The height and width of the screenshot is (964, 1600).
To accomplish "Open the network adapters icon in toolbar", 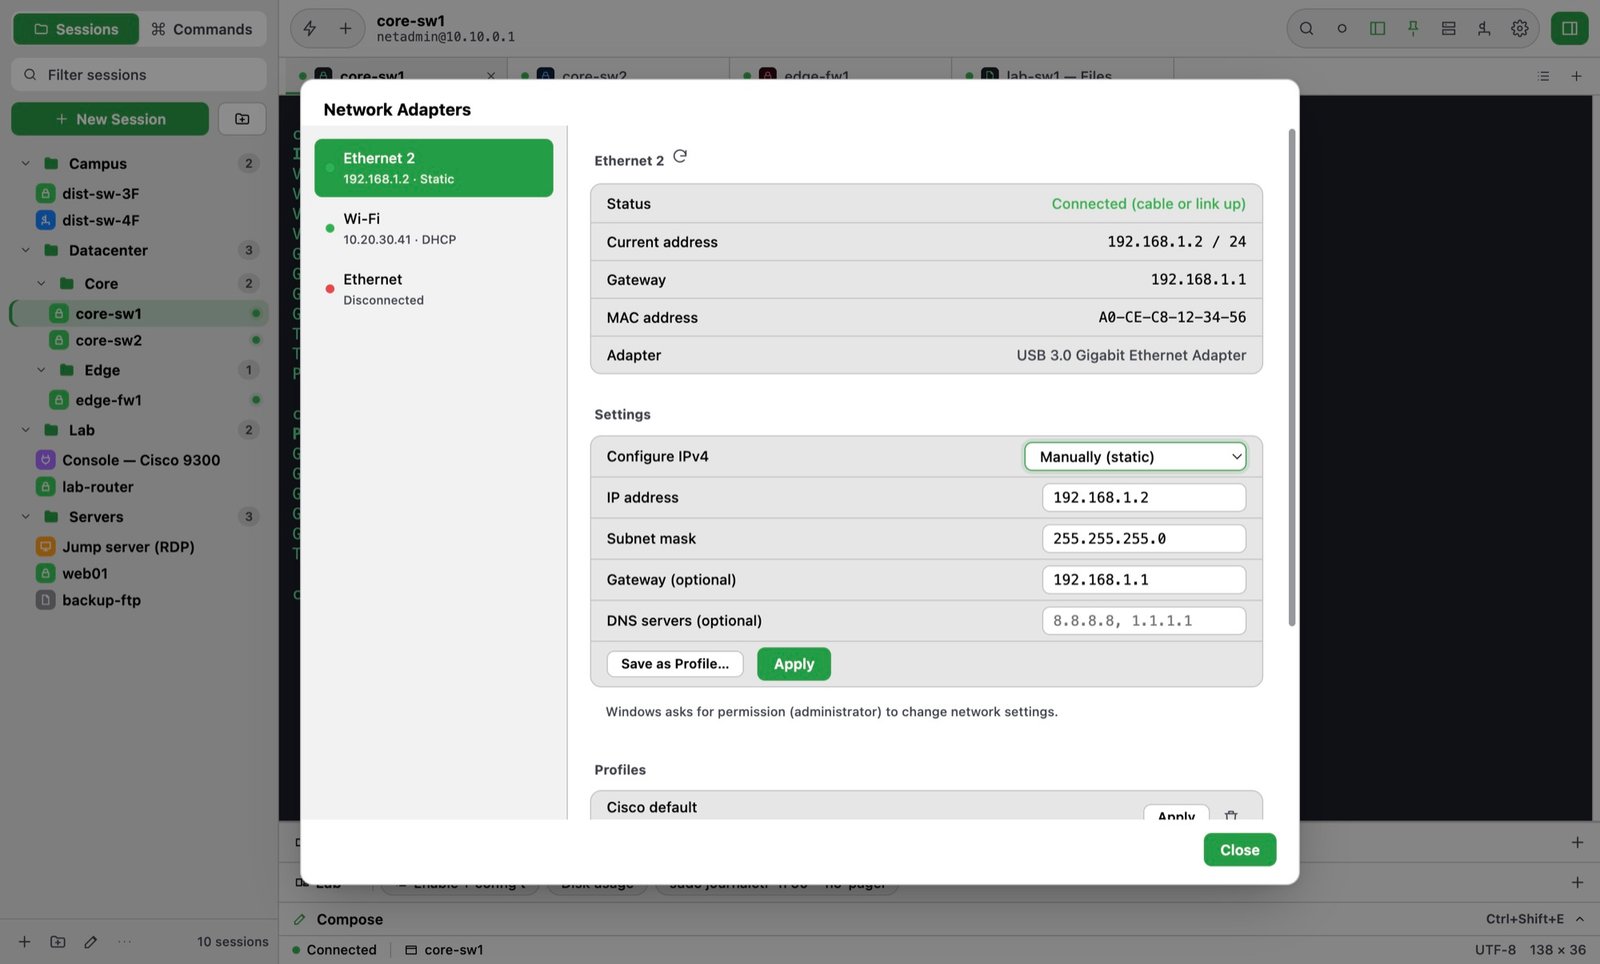I will click(1484, 29).
